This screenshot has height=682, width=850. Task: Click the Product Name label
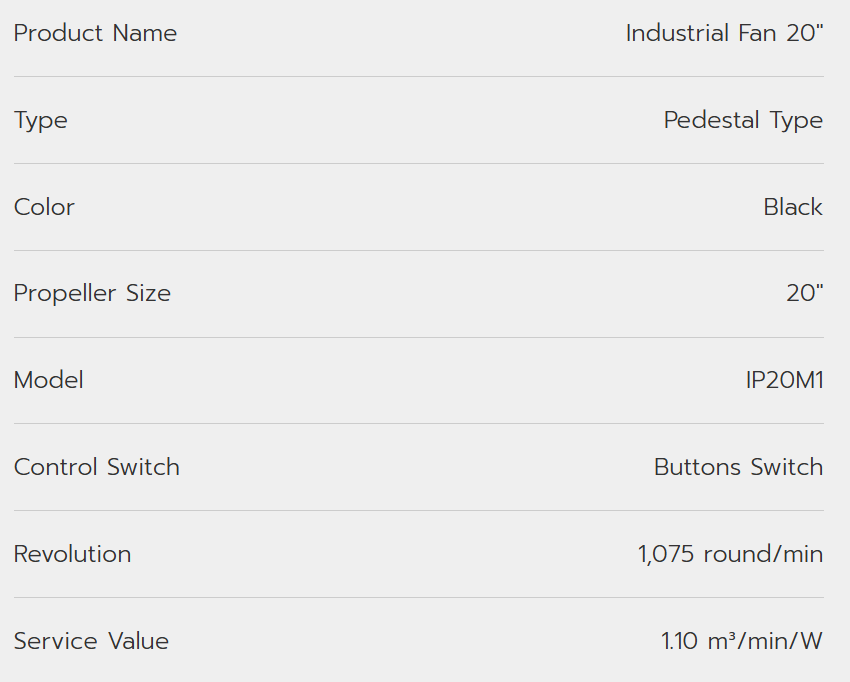(95, 33)
